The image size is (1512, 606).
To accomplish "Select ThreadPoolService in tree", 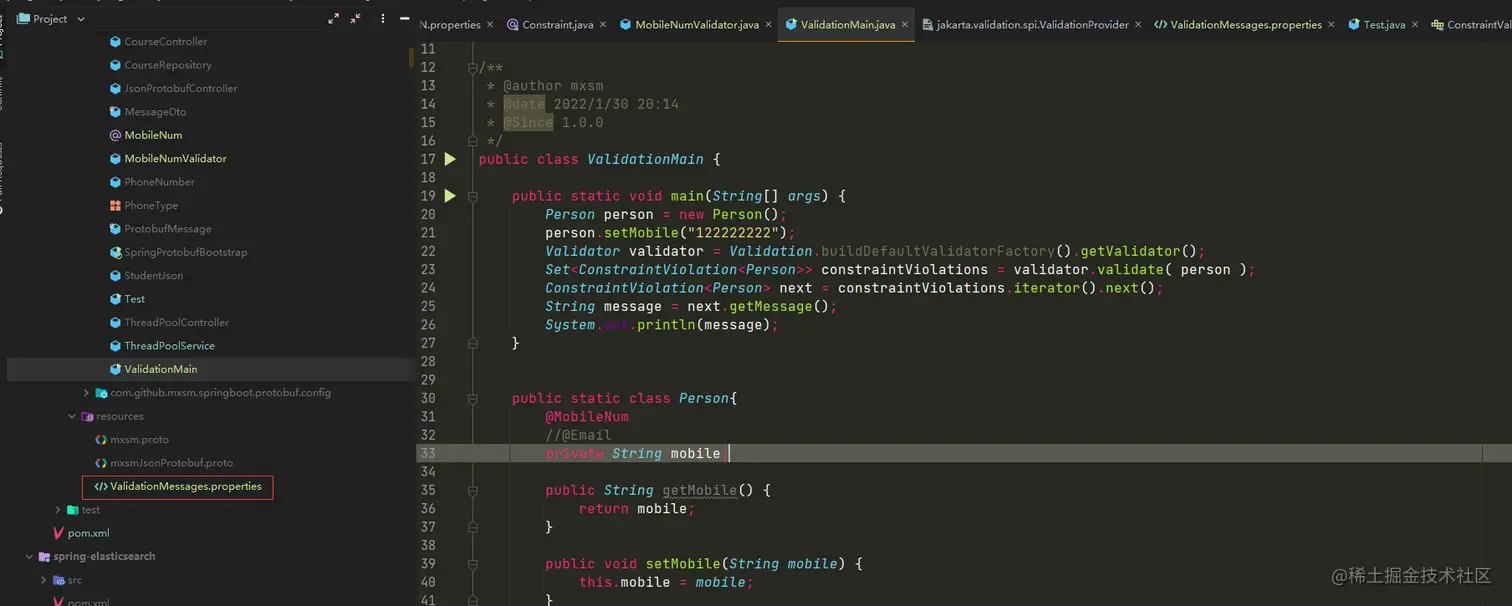I will (169, 346).
